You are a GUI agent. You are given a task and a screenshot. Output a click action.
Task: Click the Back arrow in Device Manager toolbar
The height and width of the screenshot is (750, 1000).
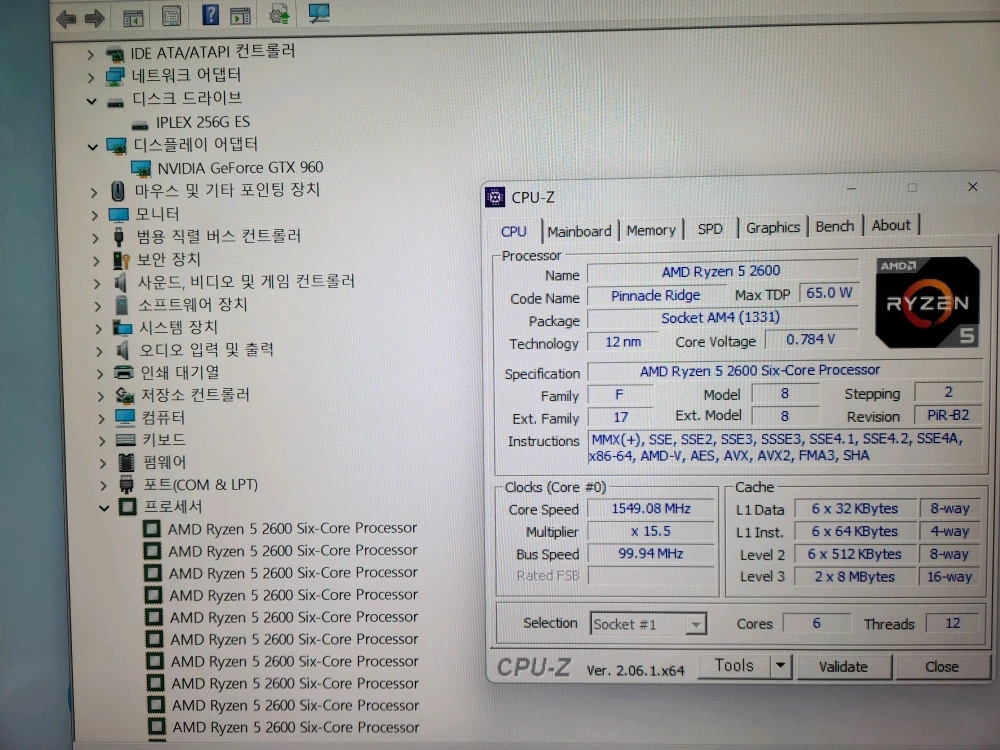(x=66, y=18)
